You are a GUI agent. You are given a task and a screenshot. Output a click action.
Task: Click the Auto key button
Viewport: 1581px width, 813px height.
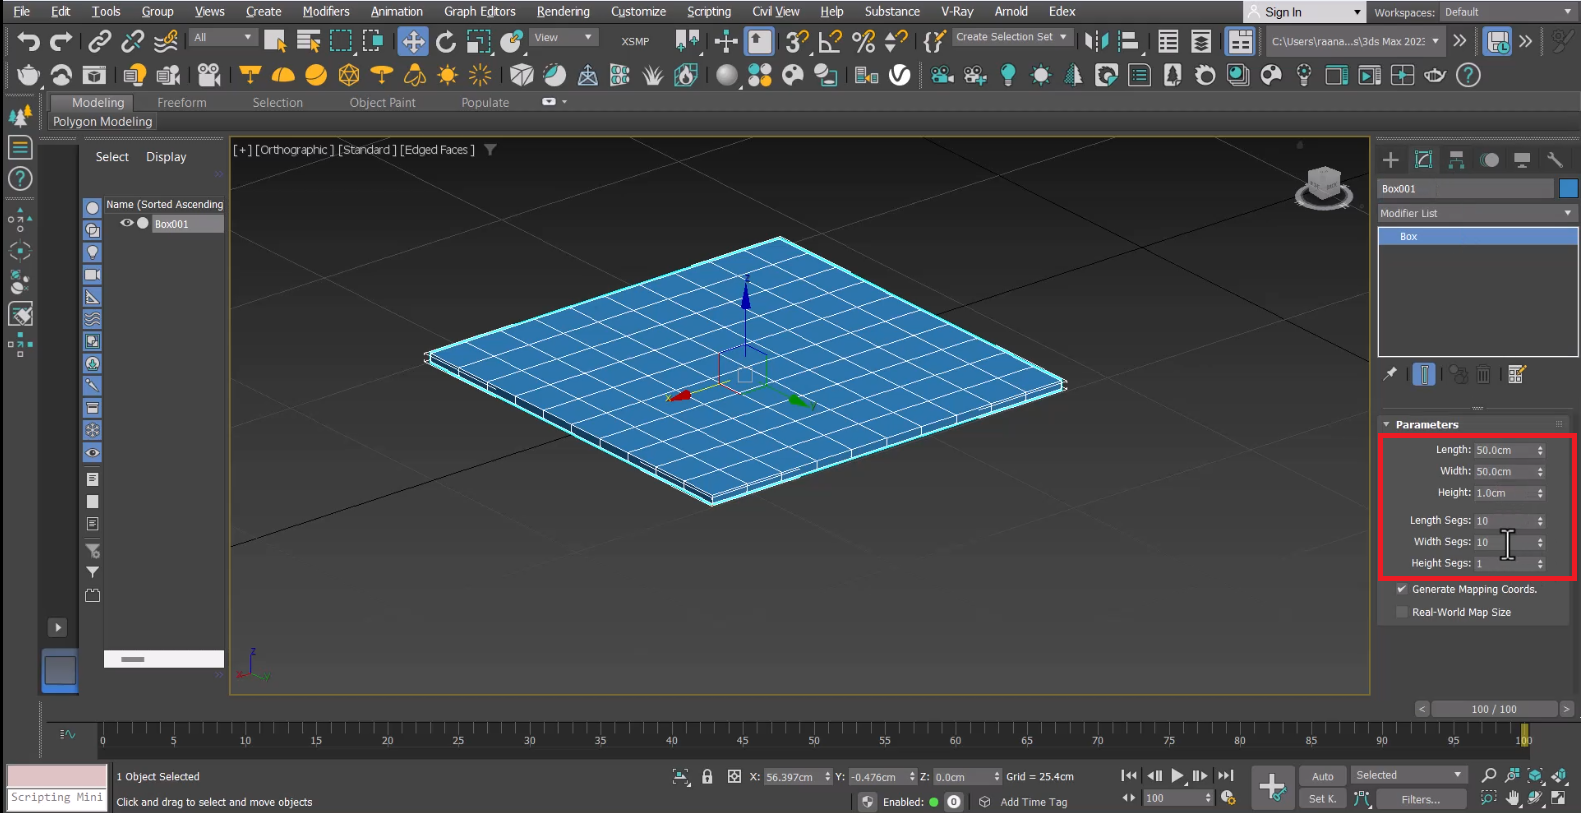(1322, 776)
